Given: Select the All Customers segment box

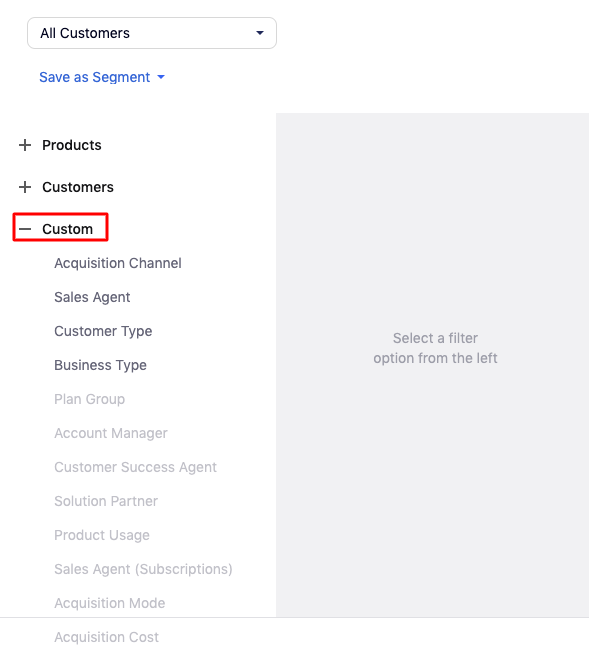Looking at the screenshot, I should [152, 33].
